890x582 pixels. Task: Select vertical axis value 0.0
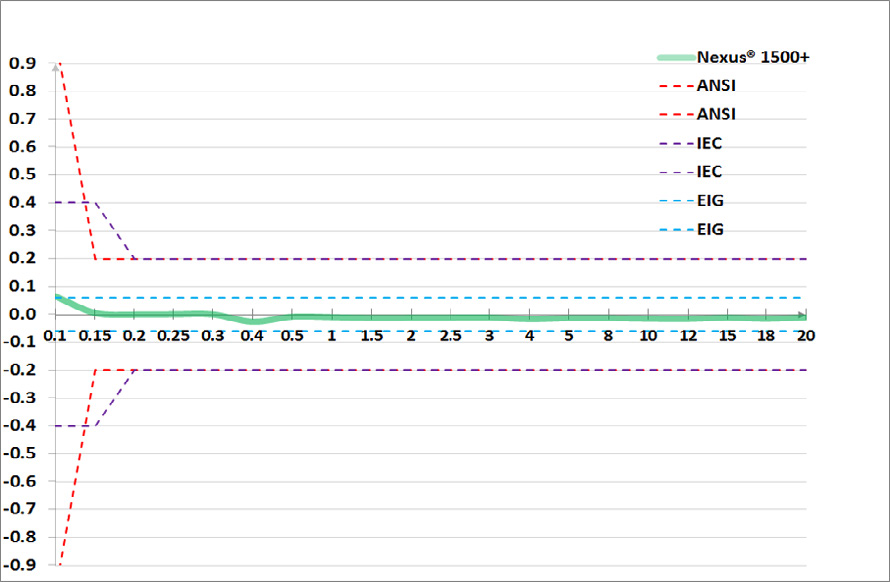pyautogui.click(x=23, y=314)
